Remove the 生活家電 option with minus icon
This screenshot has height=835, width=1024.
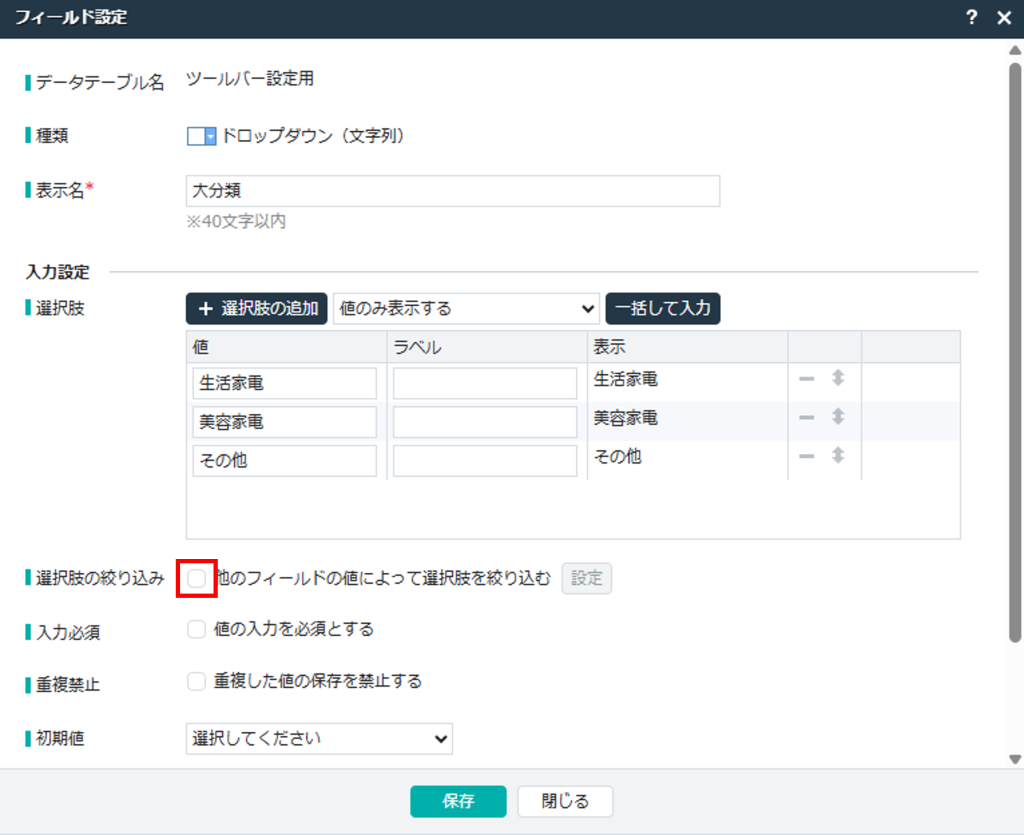point(806,379)
